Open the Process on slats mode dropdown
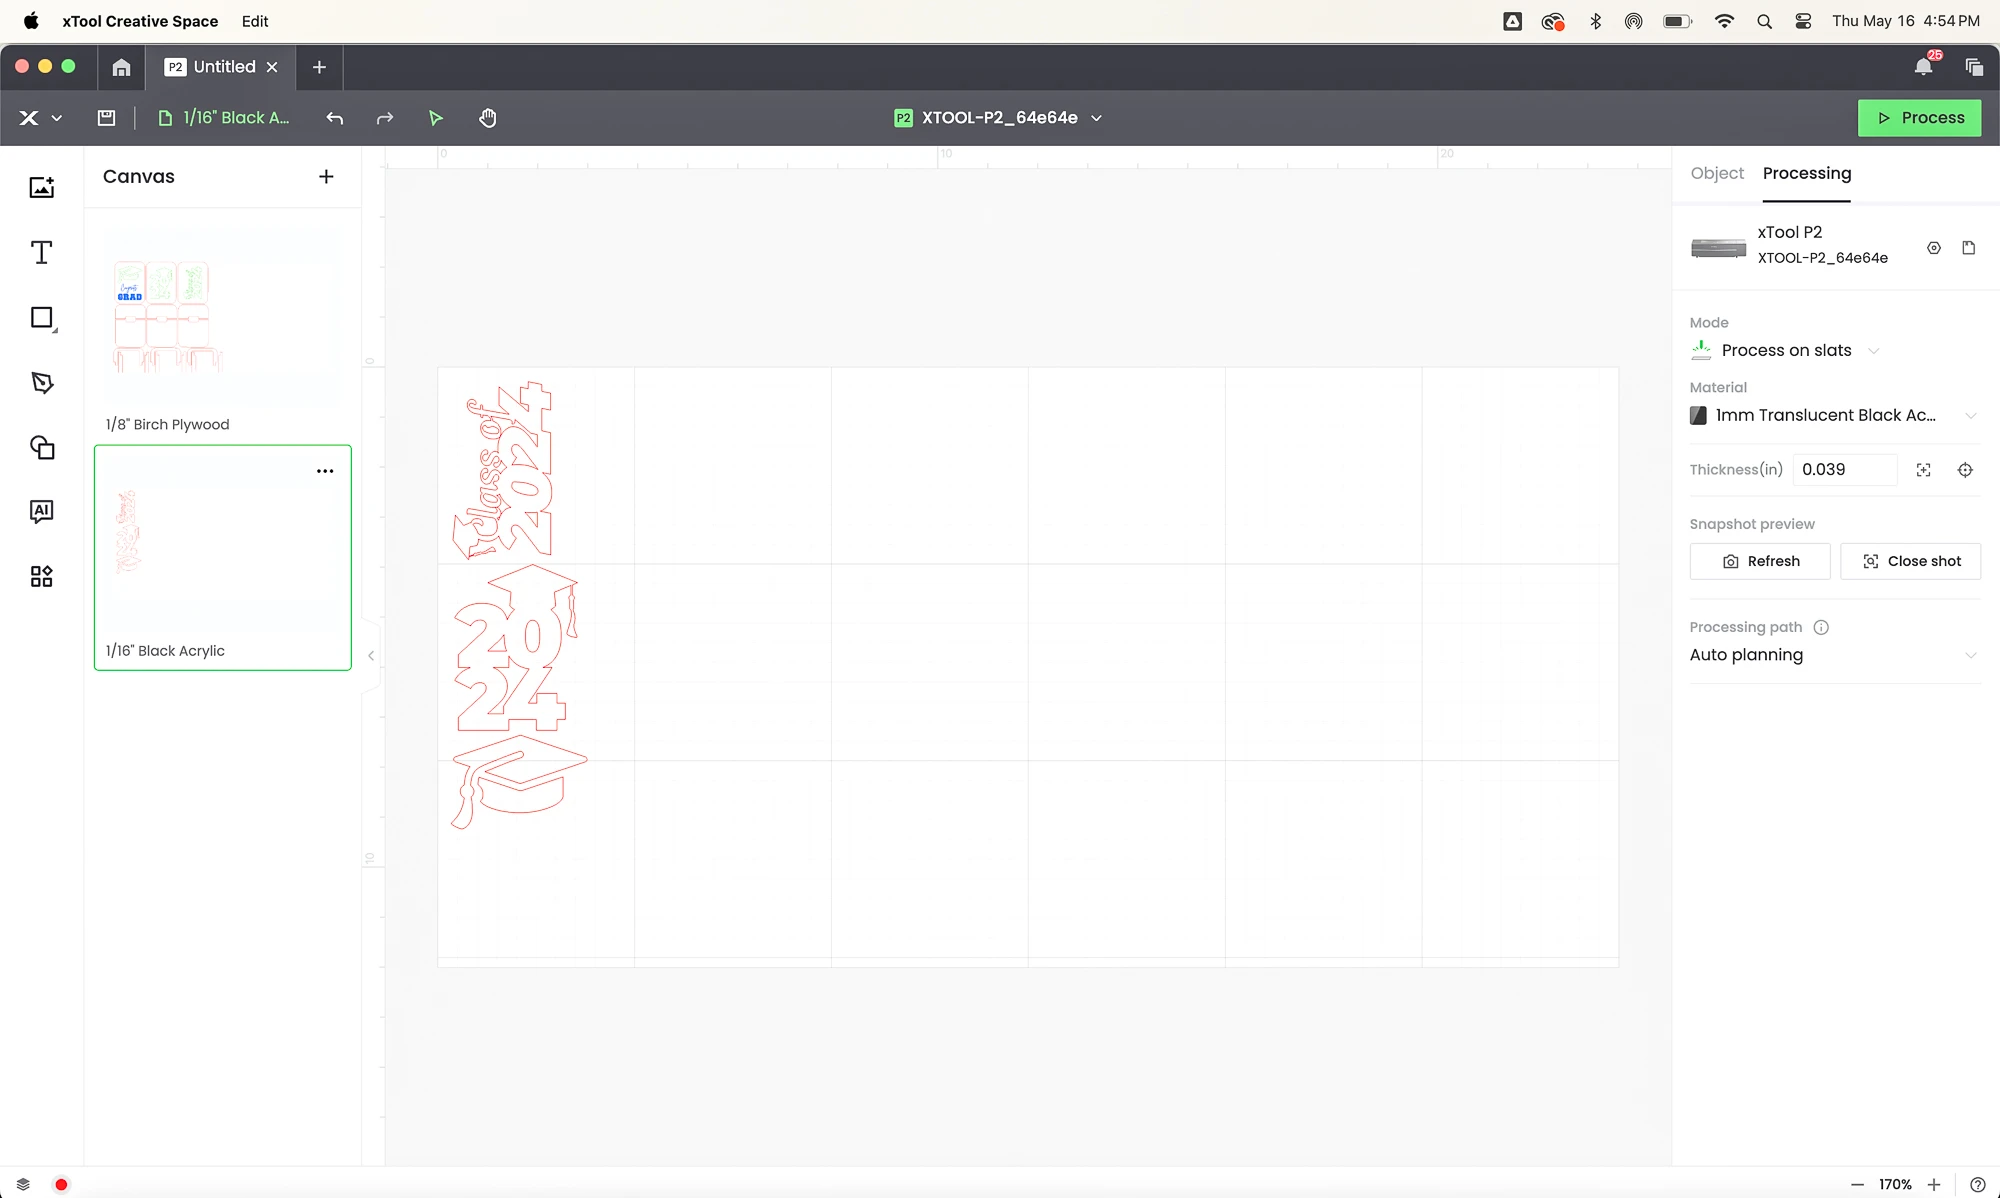Viewport: 2000px width, 1198px height. point(1785,350)
